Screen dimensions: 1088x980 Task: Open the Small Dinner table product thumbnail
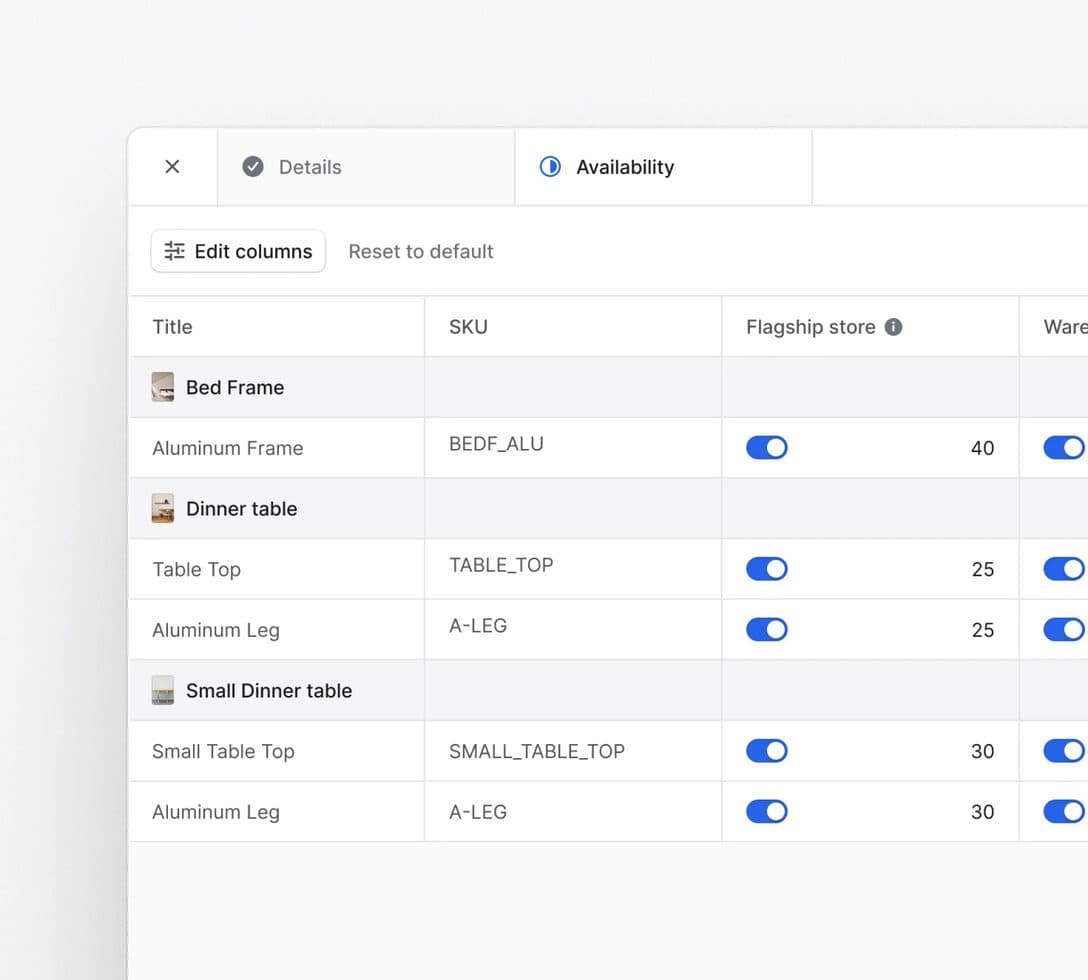click(x=163, y=691)
